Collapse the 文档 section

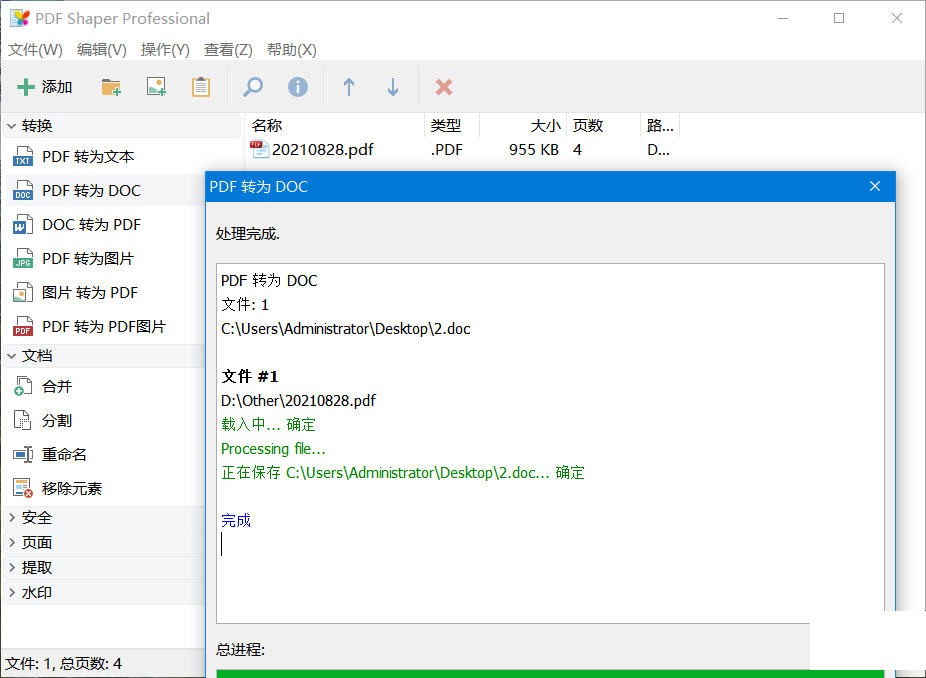pos(11,356)
